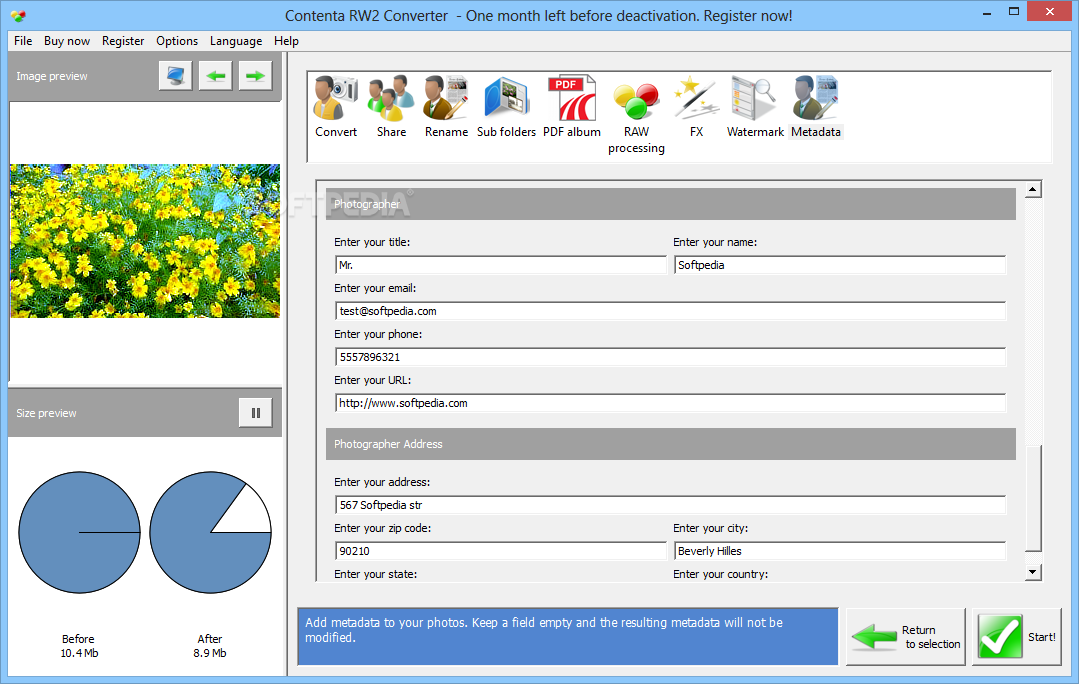
Task: Click the 'Enter your phone:' label
Action: pyautogui.click(x=378, y=334)
